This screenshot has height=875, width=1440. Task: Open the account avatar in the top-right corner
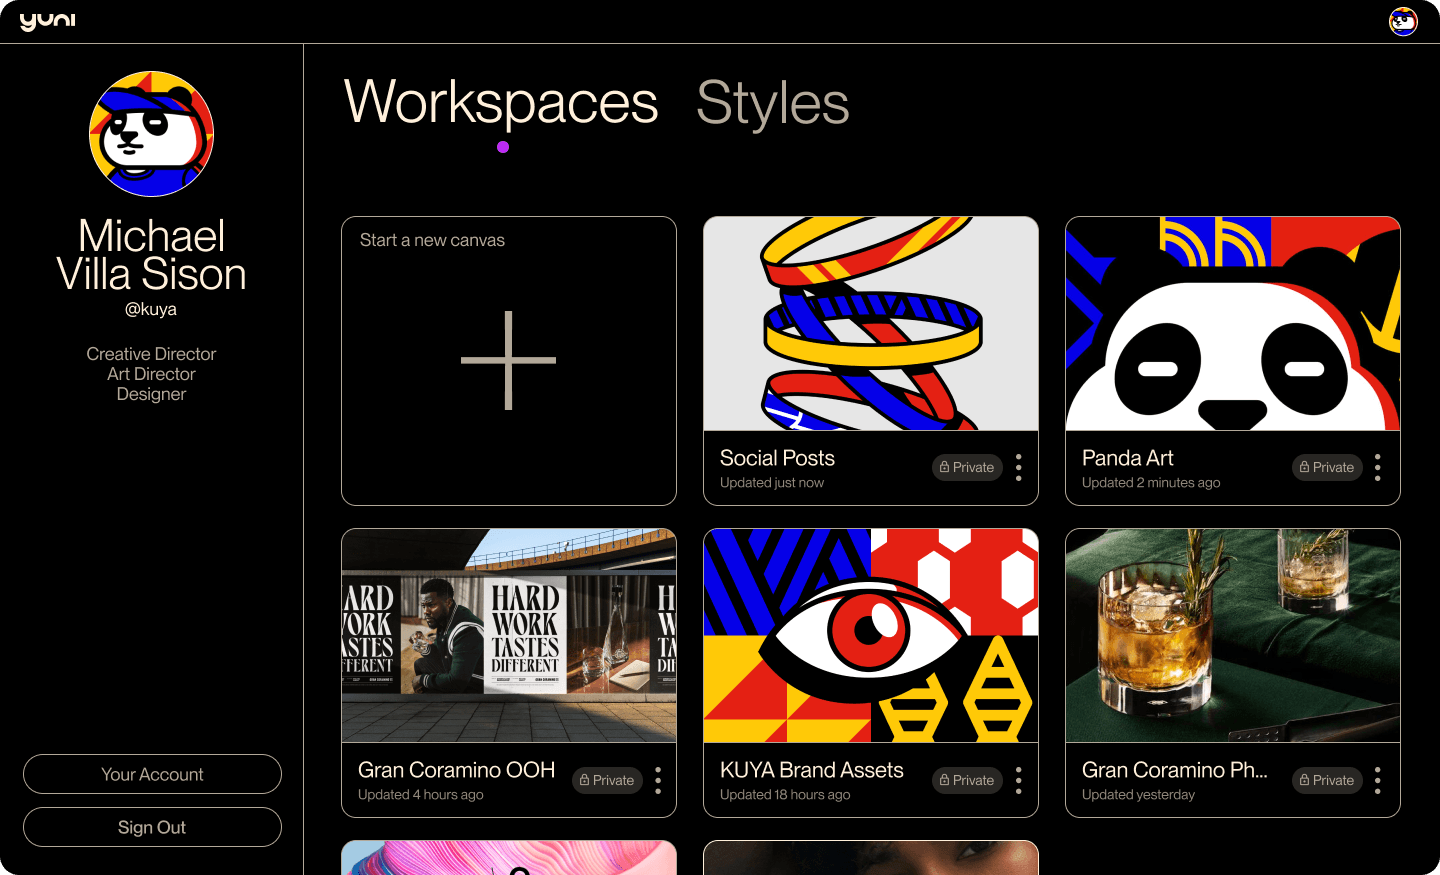pyautogui.click(x=1403, y=21)
